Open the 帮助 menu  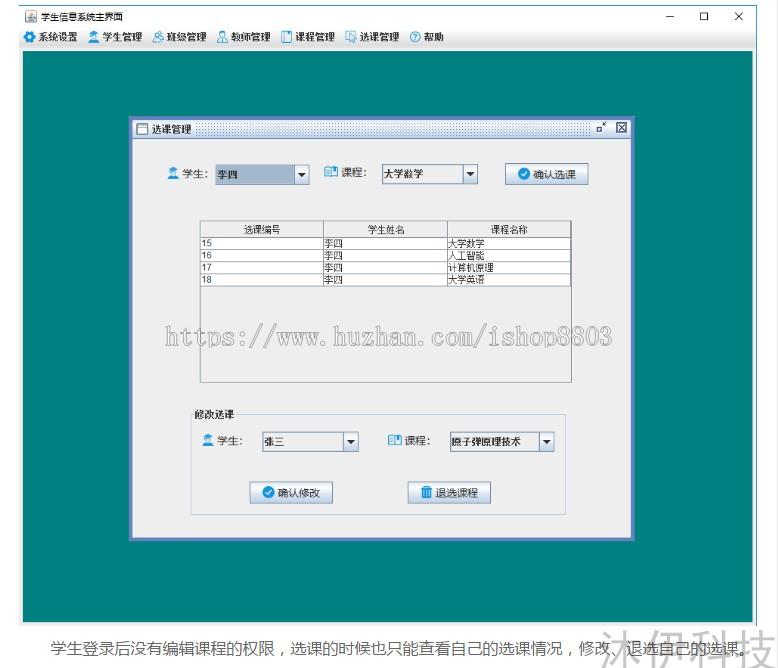click(427, 37)
